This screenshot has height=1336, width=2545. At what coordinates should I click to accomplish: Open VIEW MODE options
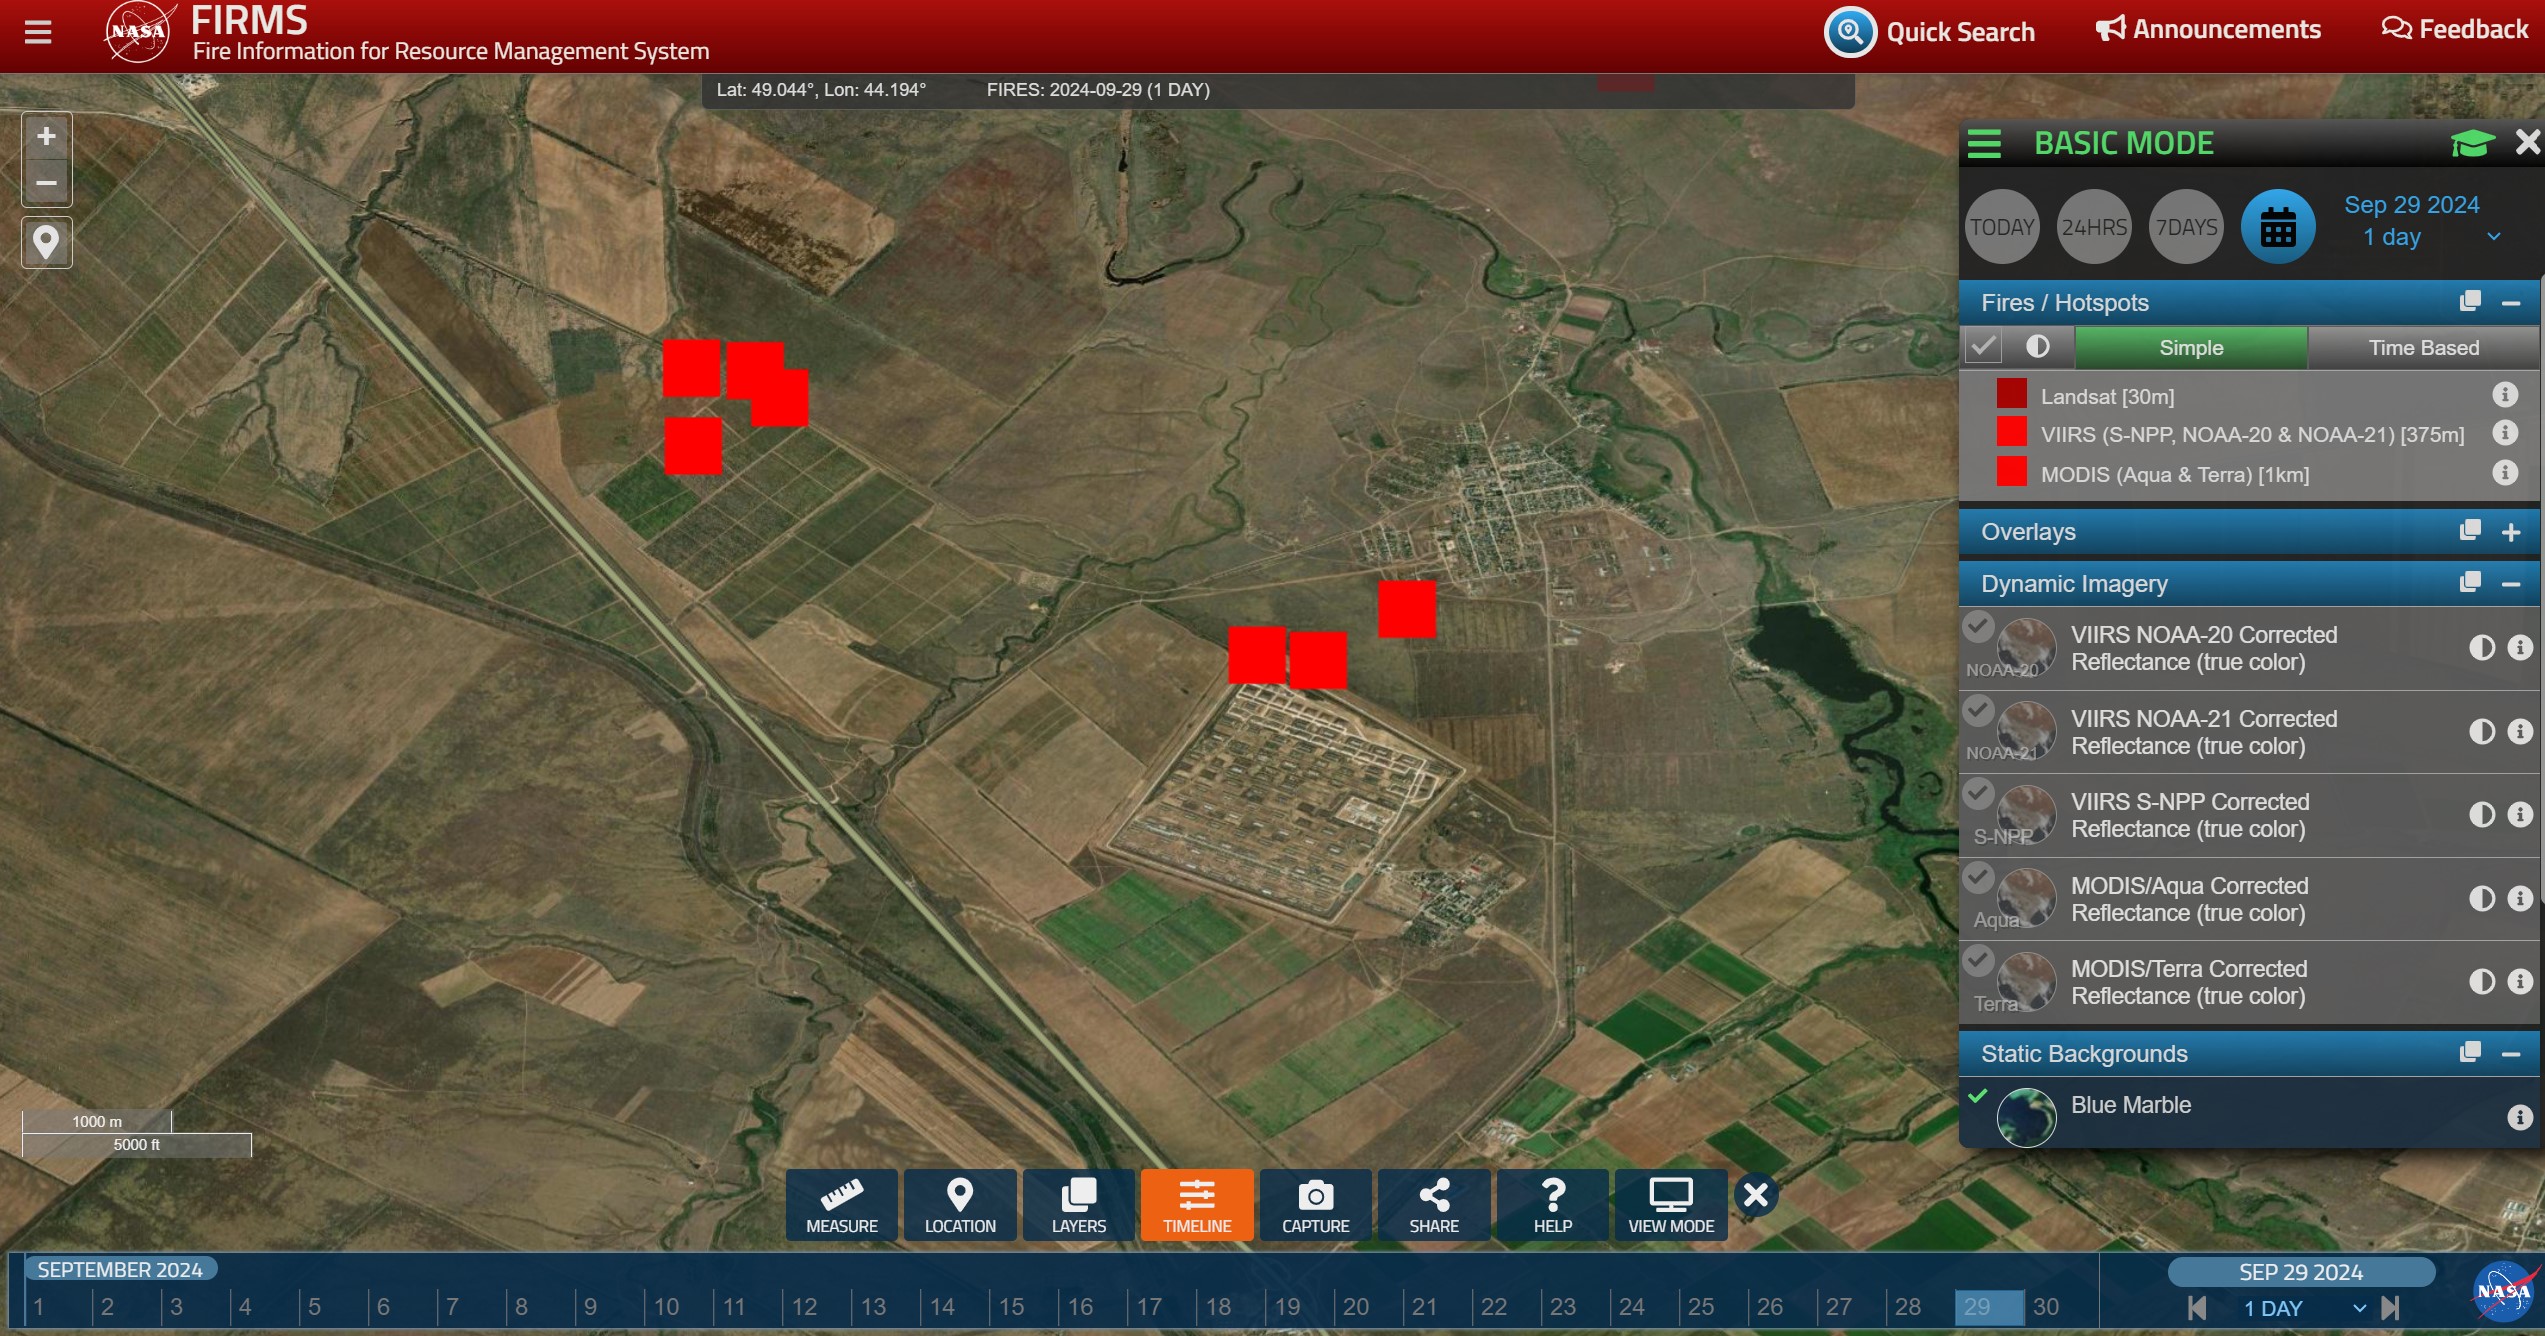[1671, 1205]
